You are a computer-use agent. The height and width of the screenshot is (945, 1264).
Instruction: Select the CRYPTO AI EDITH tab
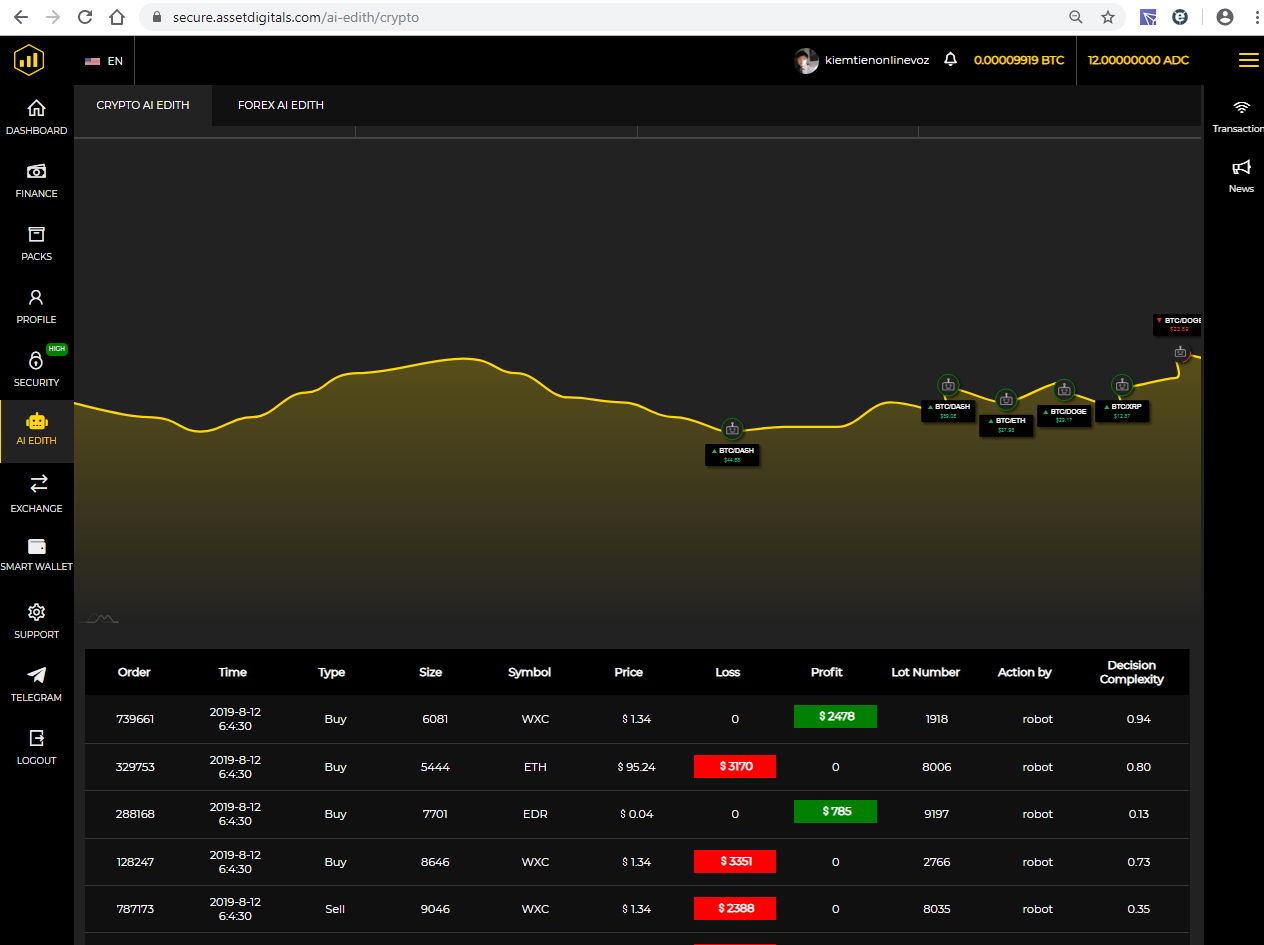click(142, 105)
